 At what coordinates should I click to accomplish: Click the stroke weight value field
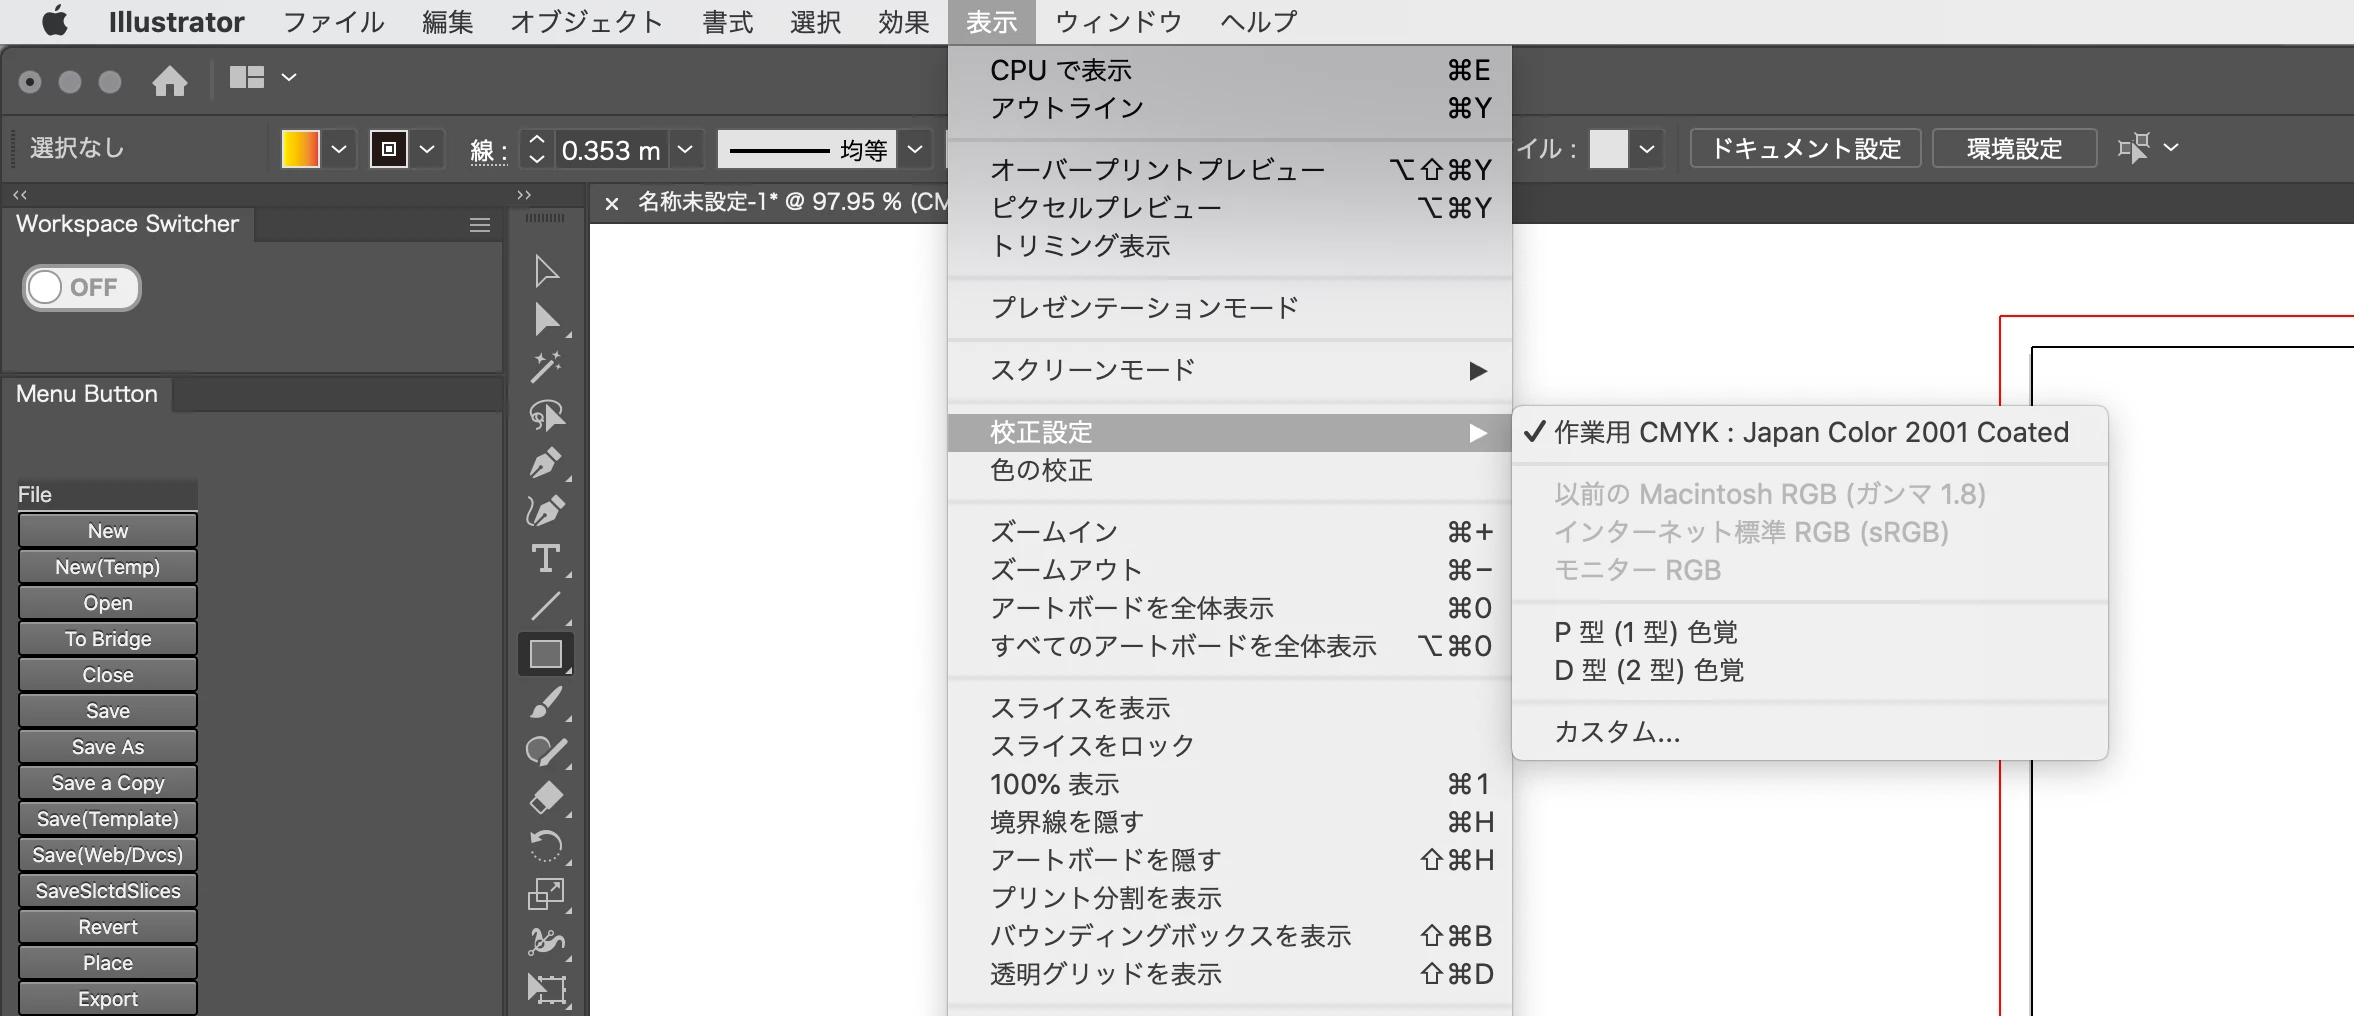coord(611,150)
